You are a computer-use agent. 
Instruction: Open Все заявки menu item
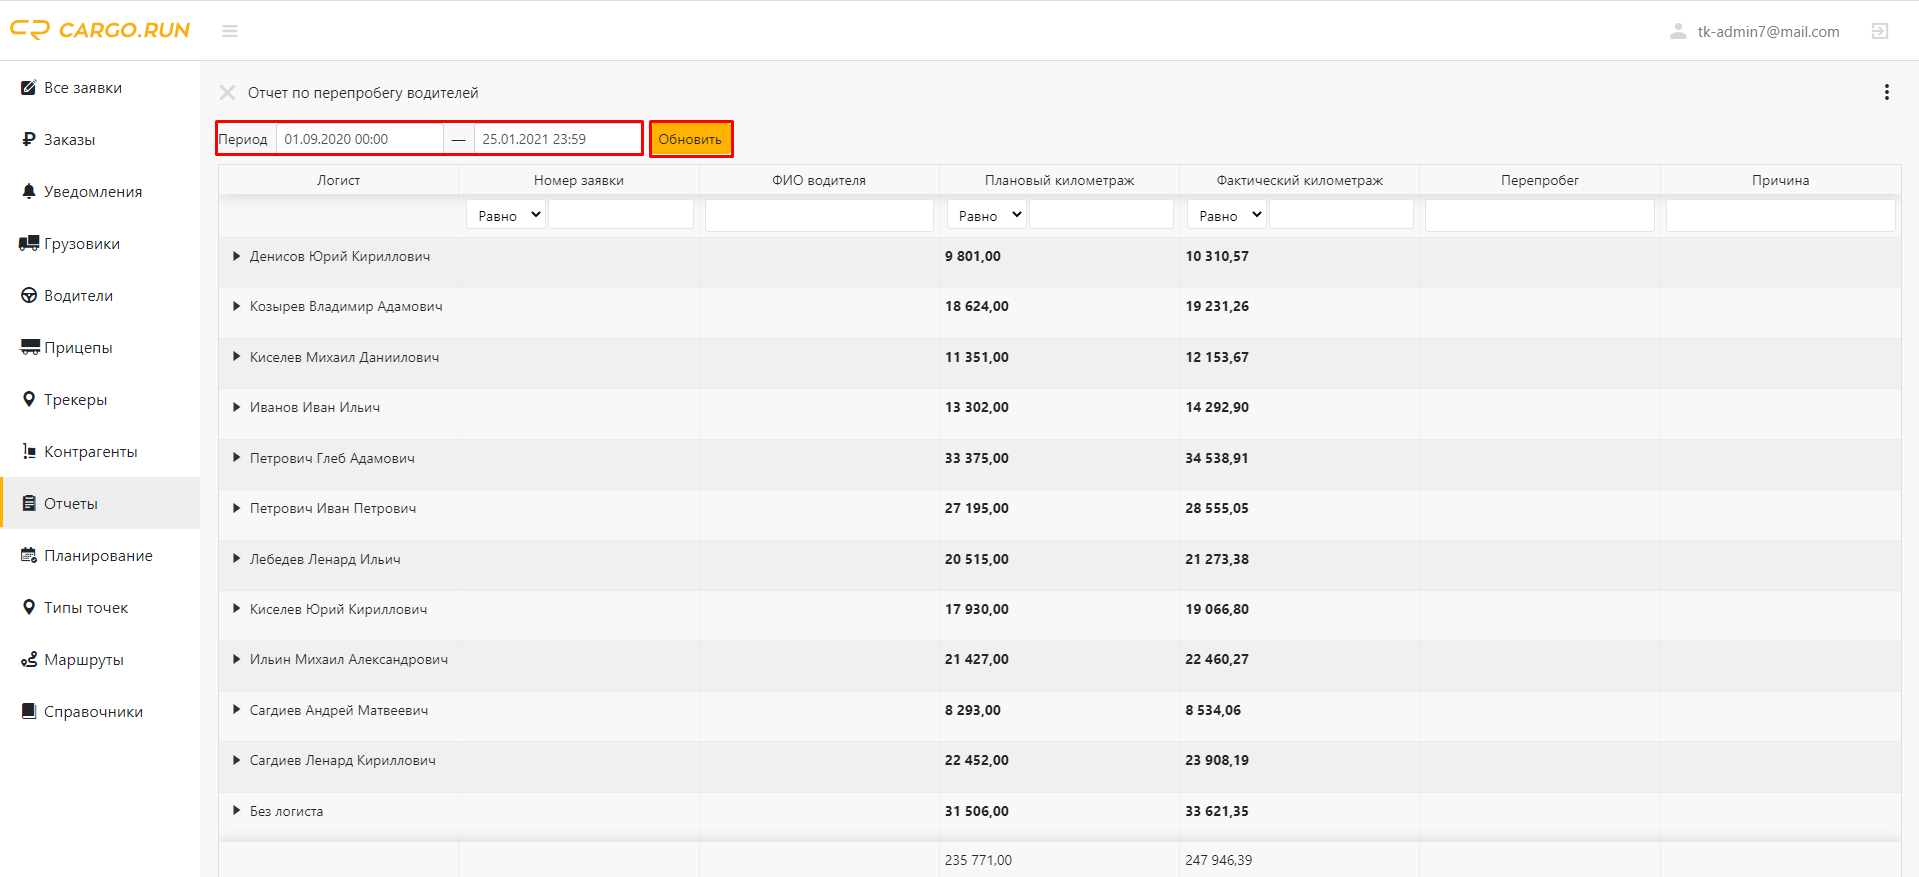[x=100, y=87]
